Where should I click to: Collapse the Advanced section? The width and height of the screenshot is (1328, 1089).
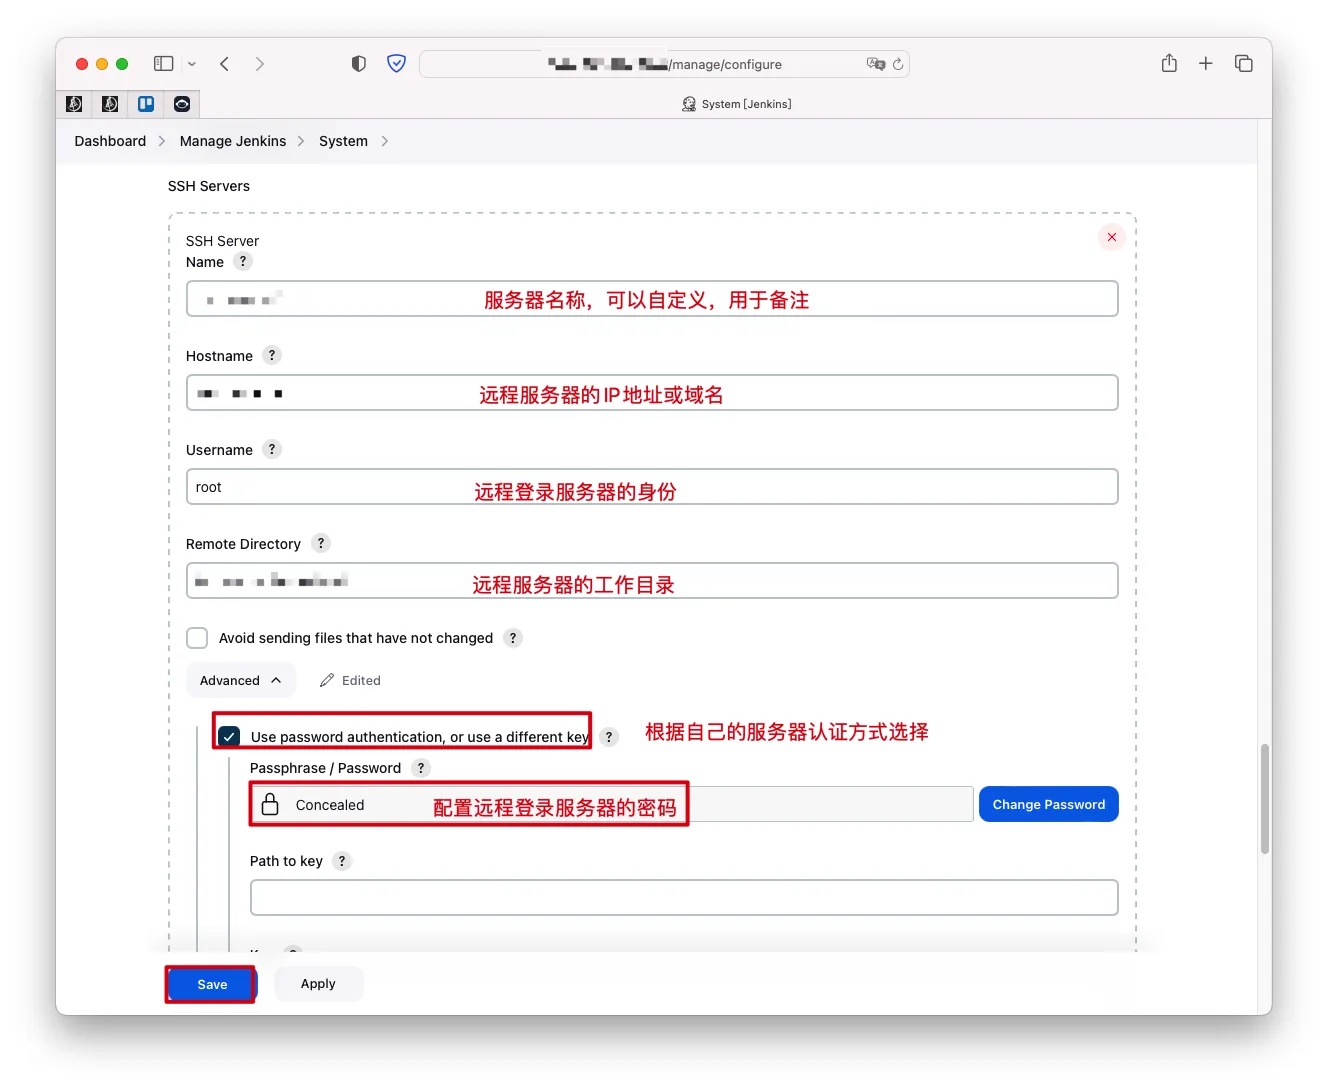pyautogui.click(x=240, y=681)
